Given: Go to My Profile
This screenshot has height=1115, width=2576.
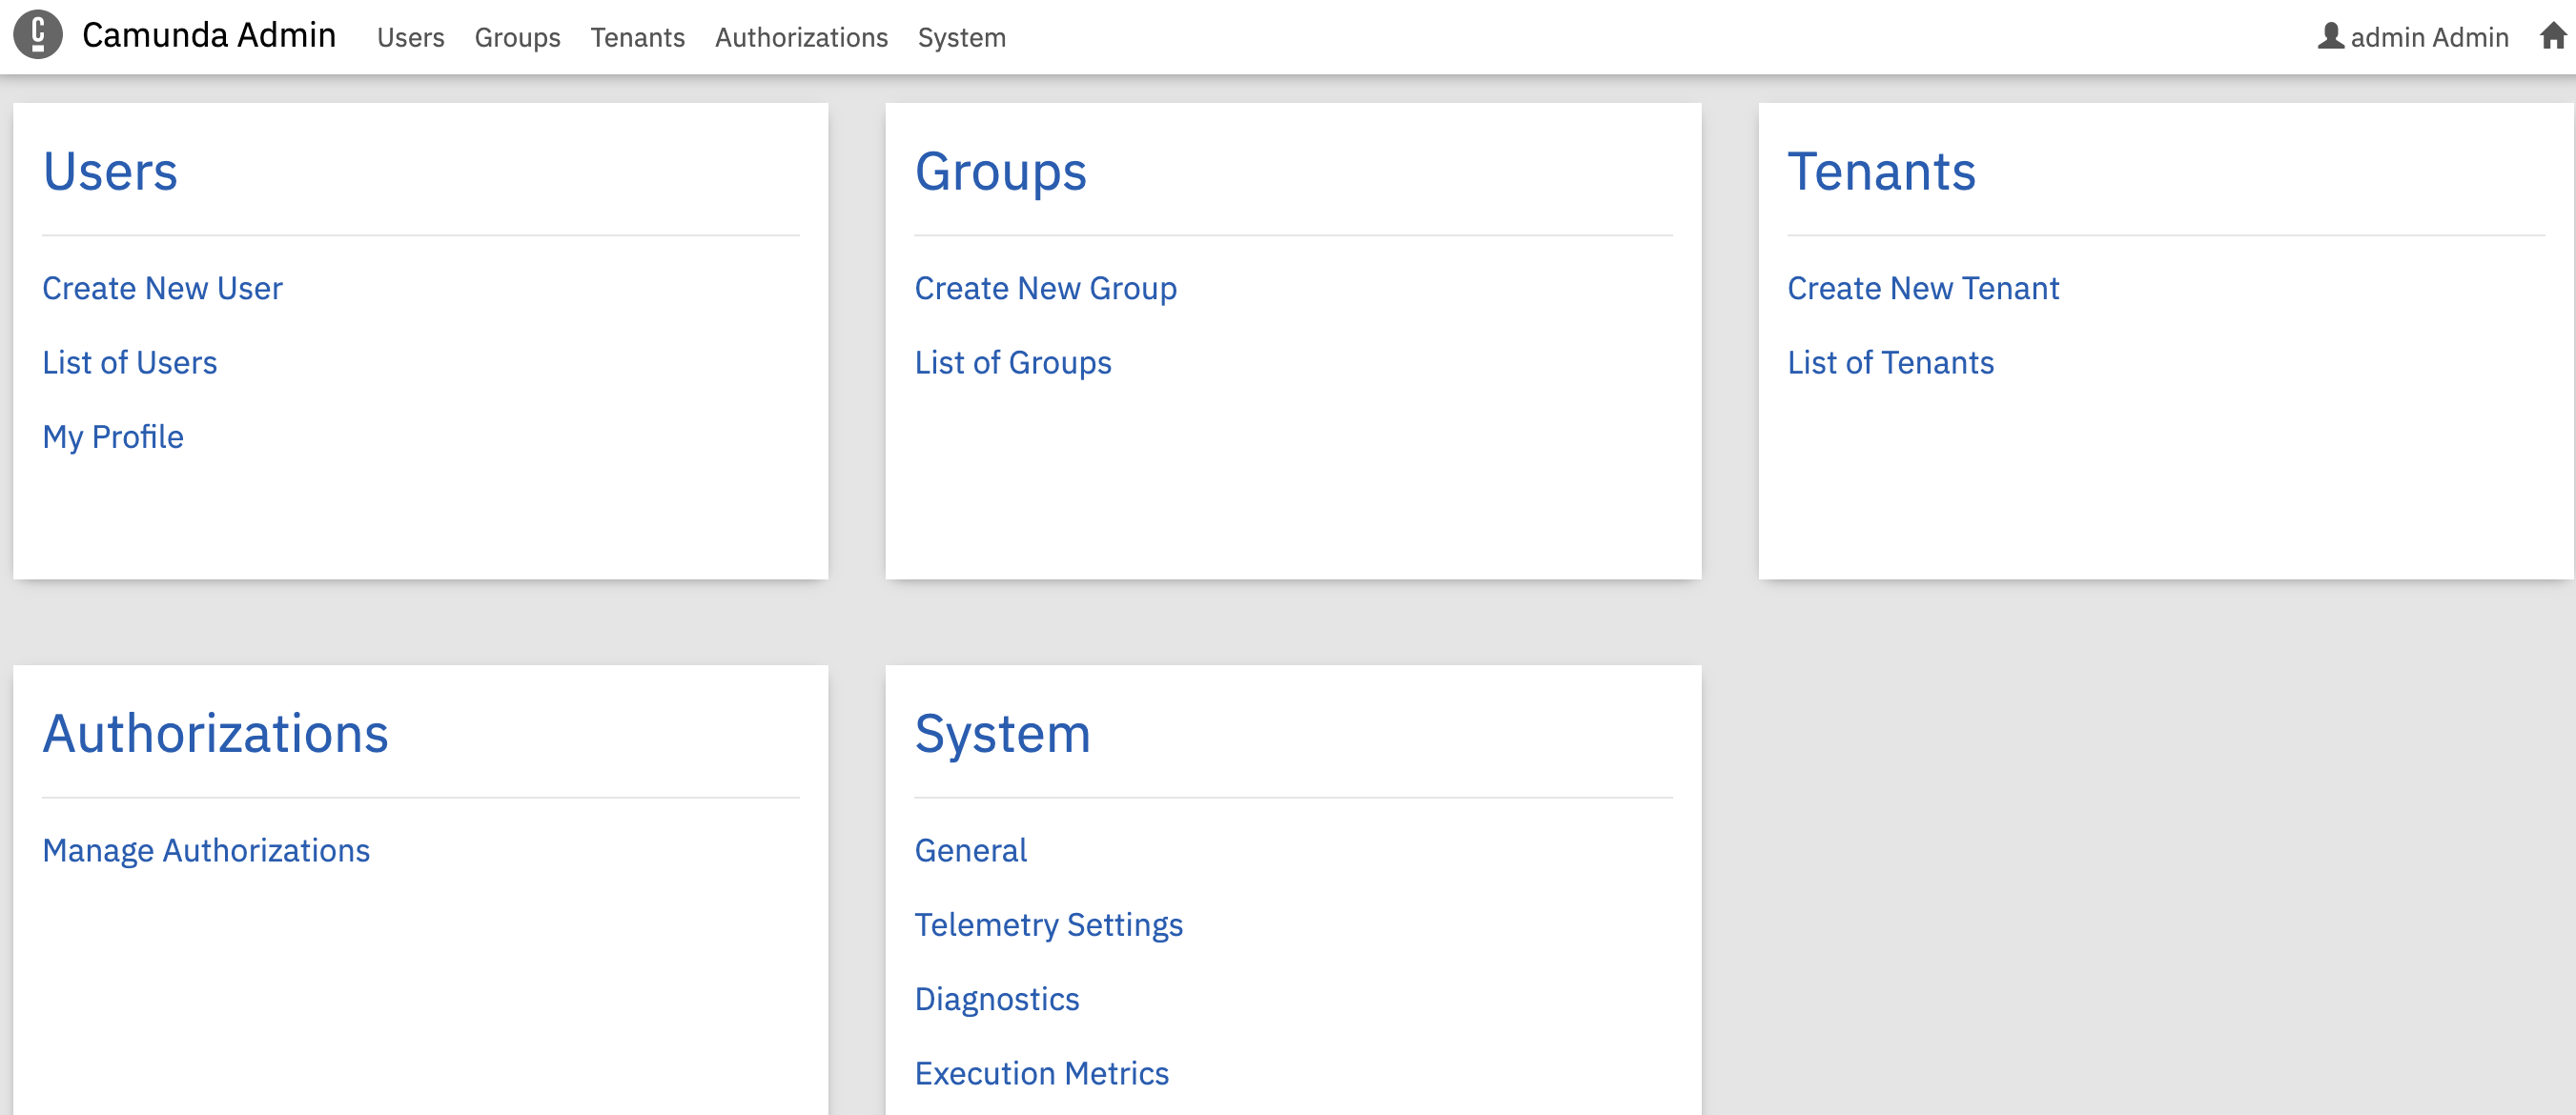Looking at the screenshot, I should [x=113, y=437].
